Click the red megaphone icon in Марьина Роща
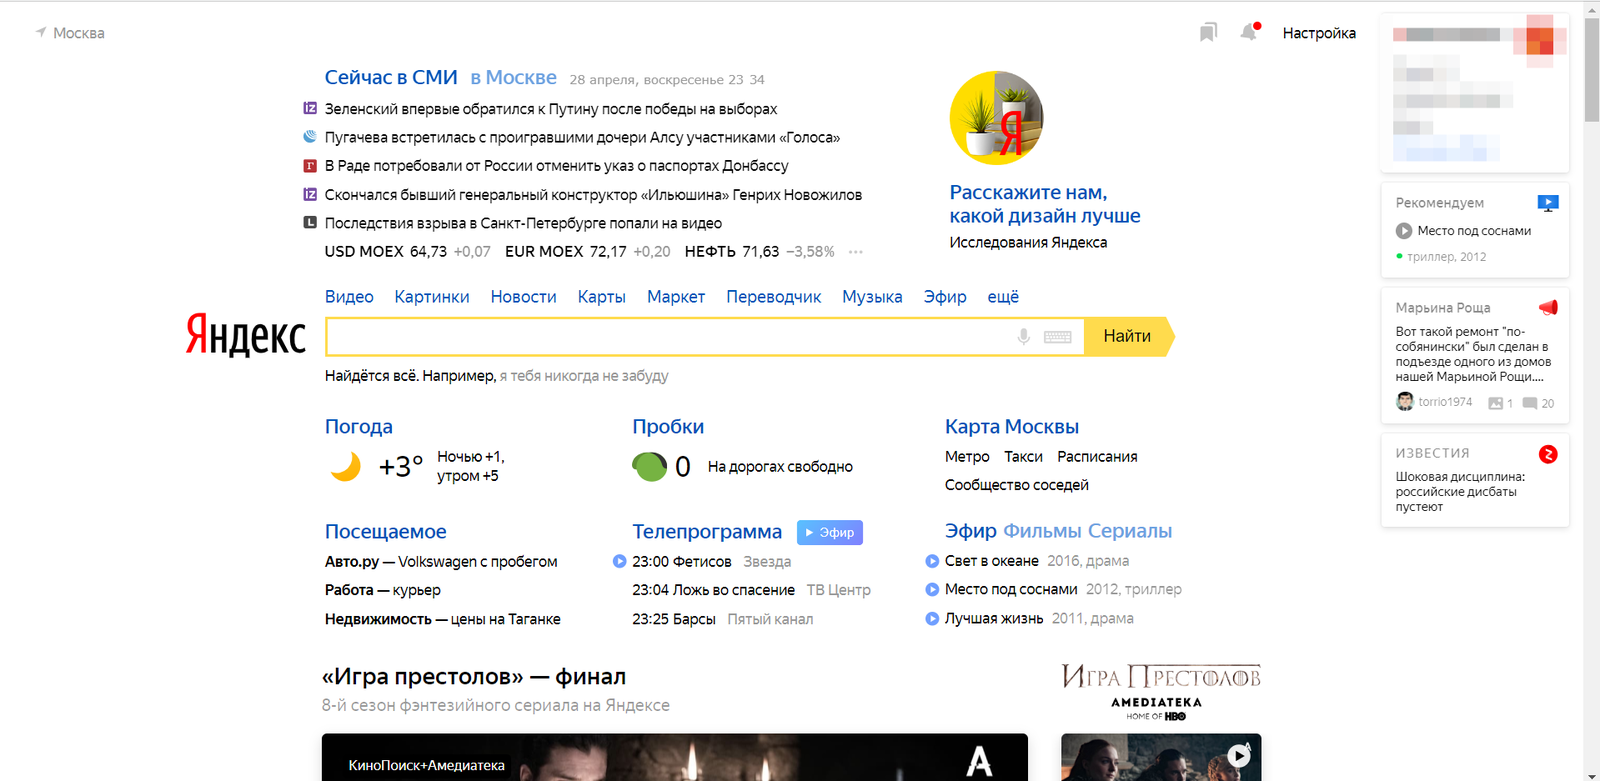1600x781 pixels. 1548,307
